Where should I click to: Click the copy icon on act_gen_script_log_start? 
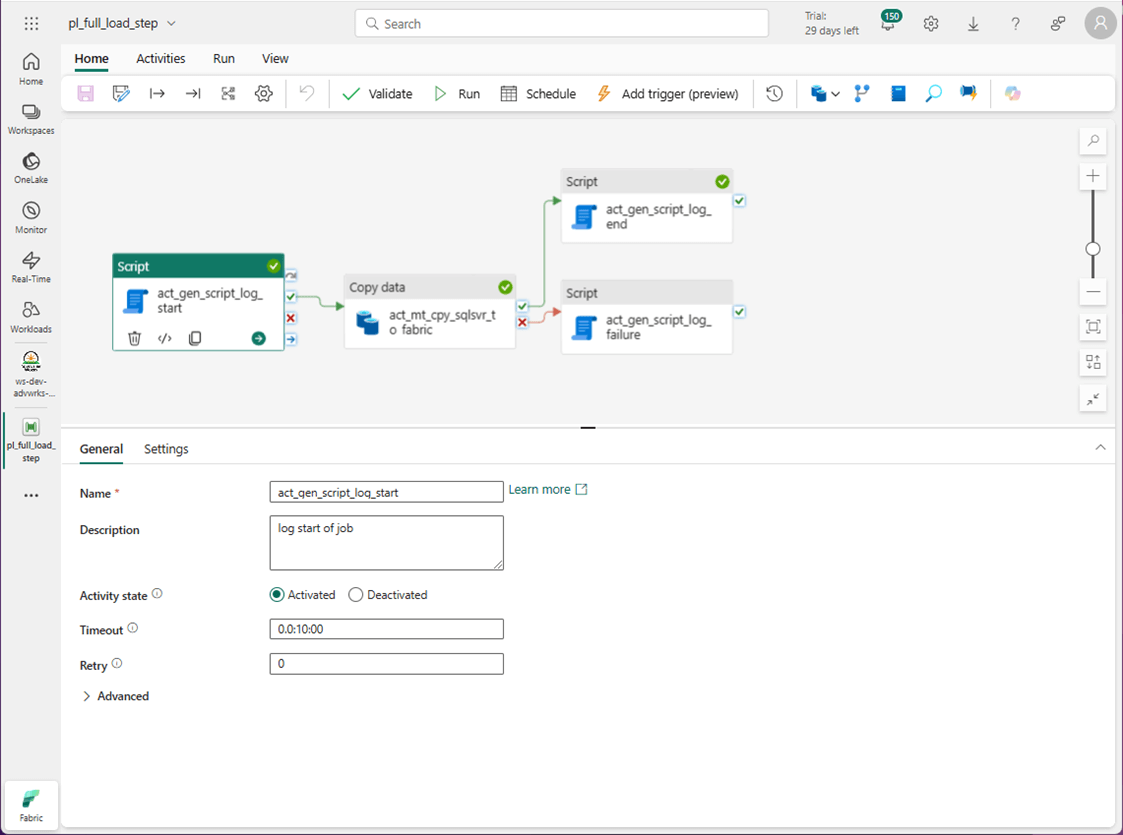coord(195,339)
